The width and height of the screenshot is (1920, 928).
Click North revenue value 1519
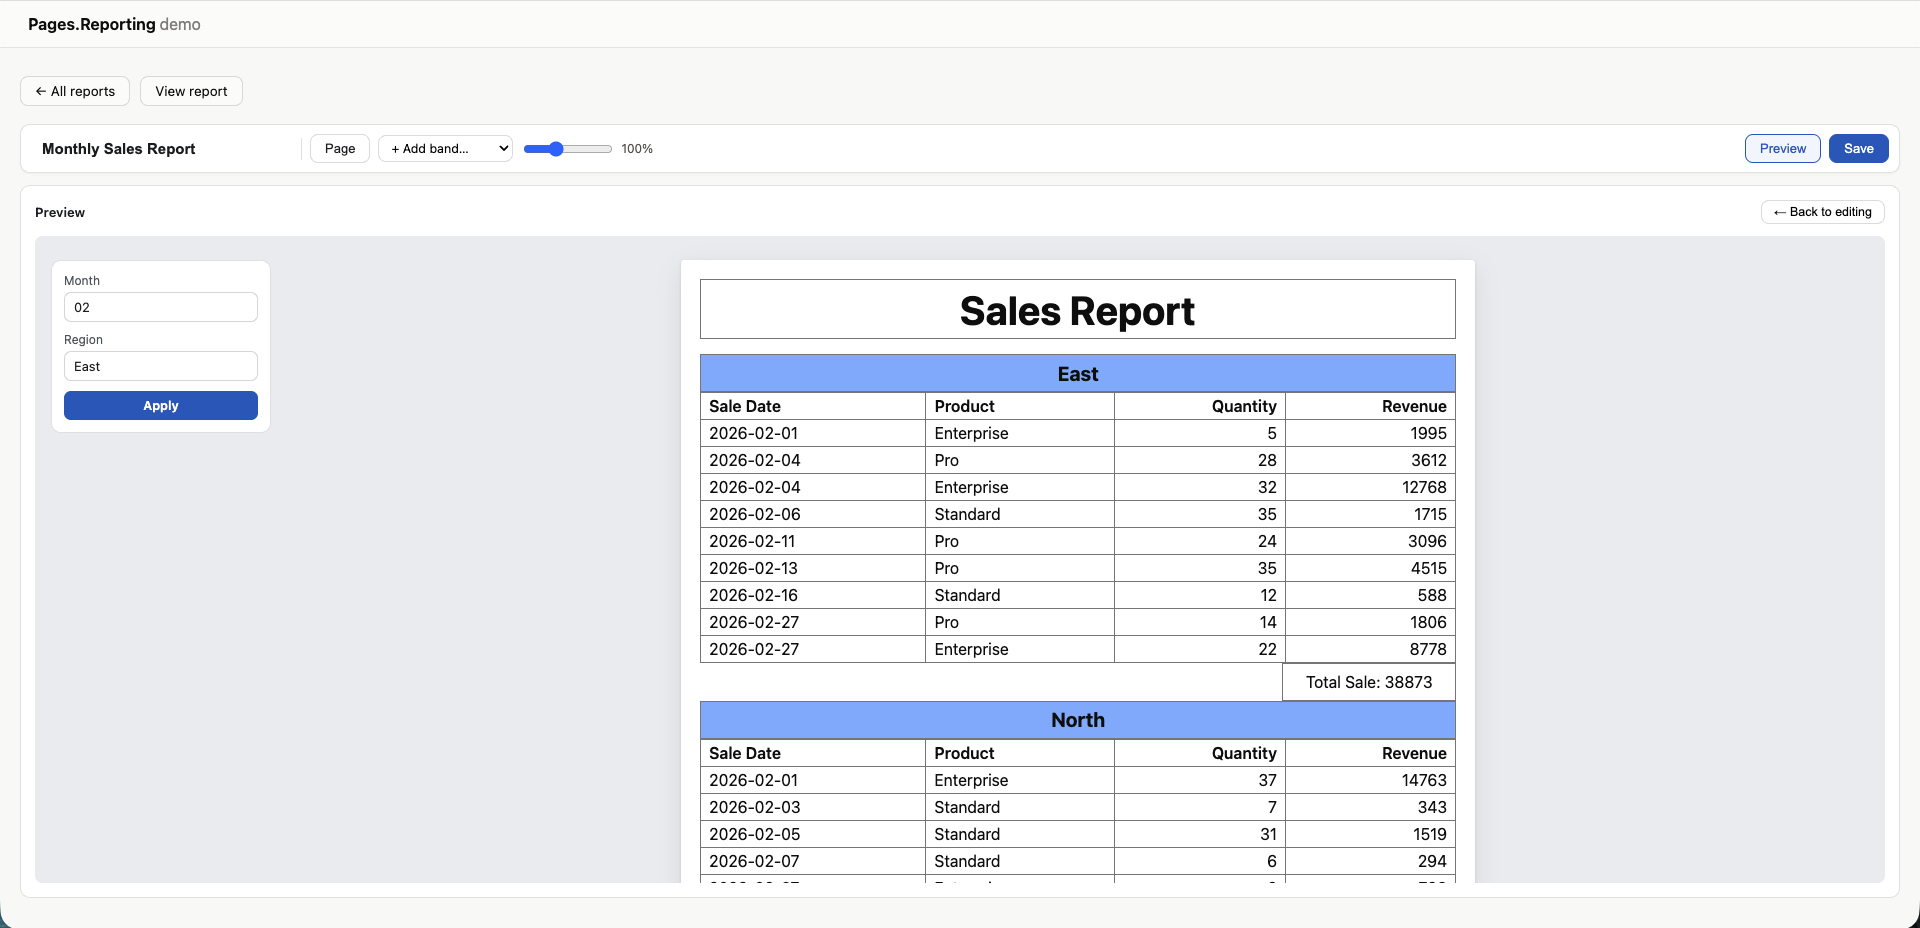(x=1370, y=834)
